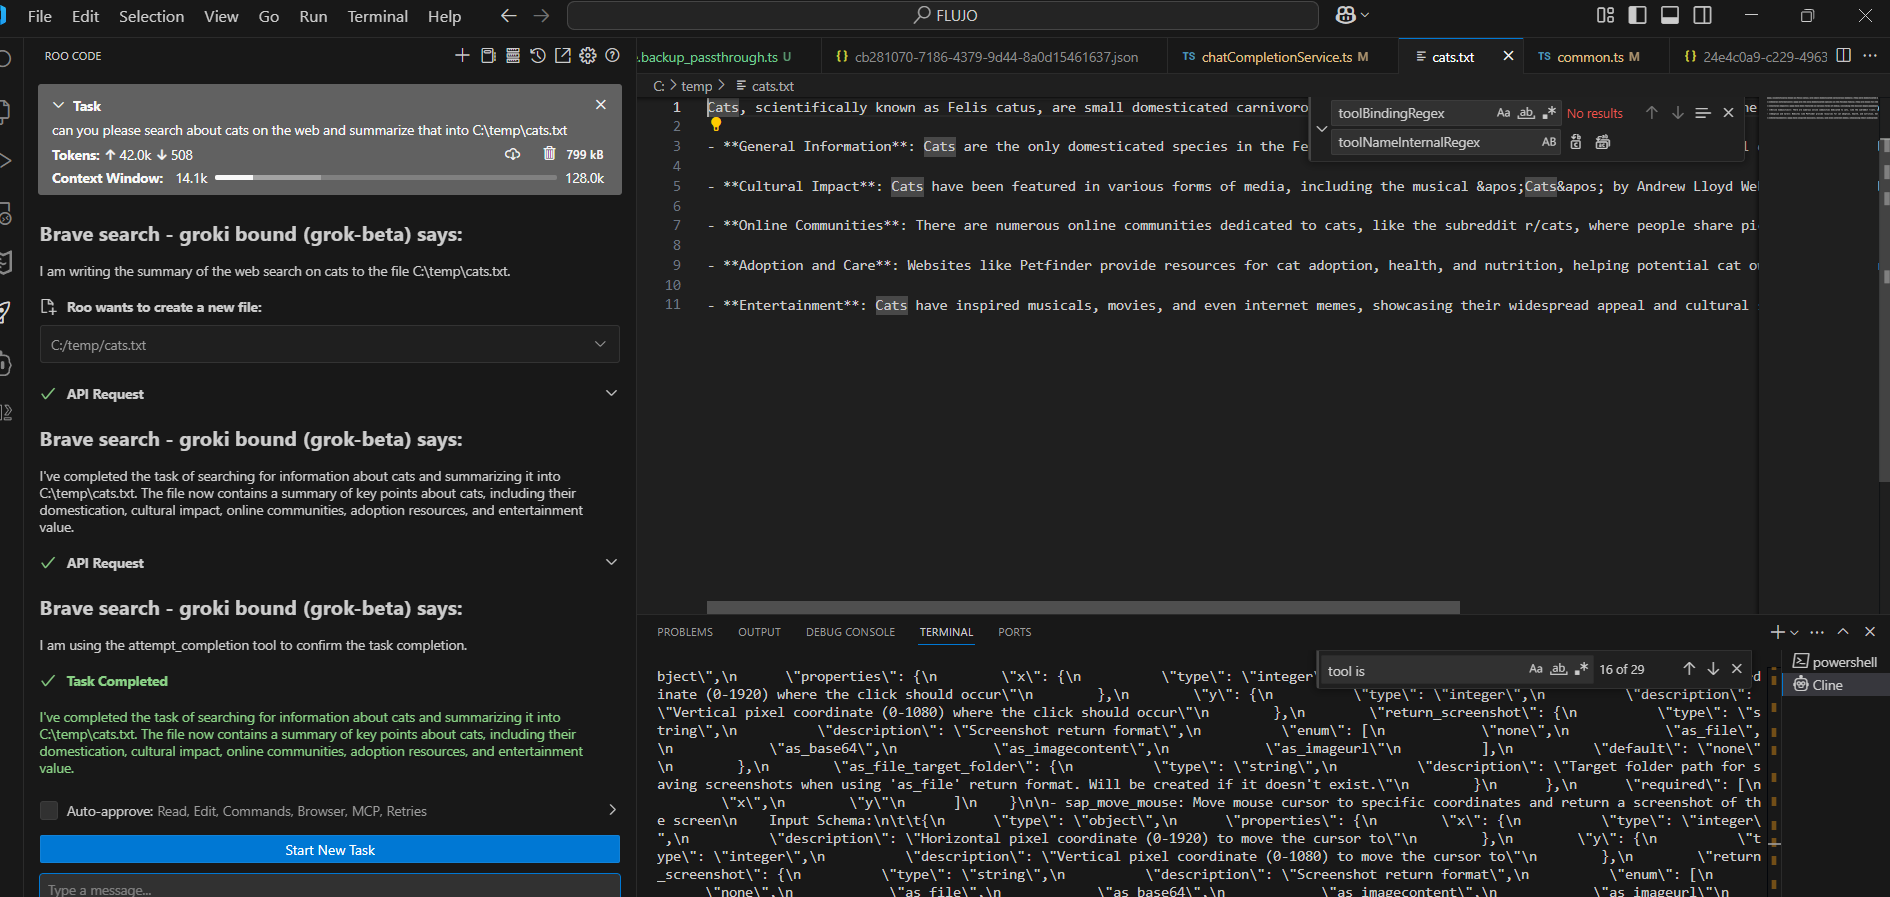Screen dimensions: 1890x897
Task: Toggle Preserve Case in replace field
Action: click(1549, 142)
